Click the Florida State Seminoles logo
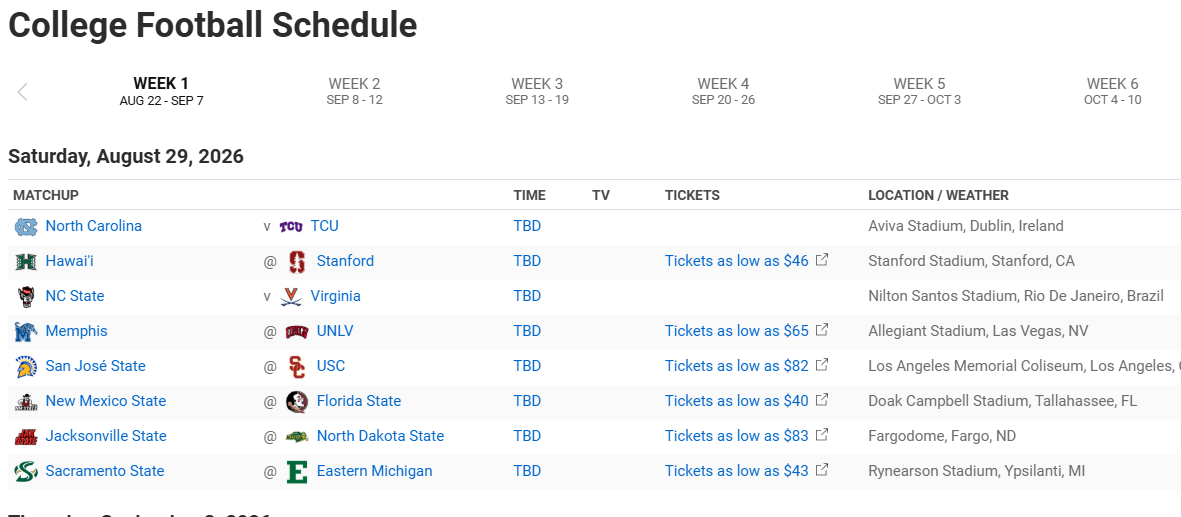 pos(296,402)
